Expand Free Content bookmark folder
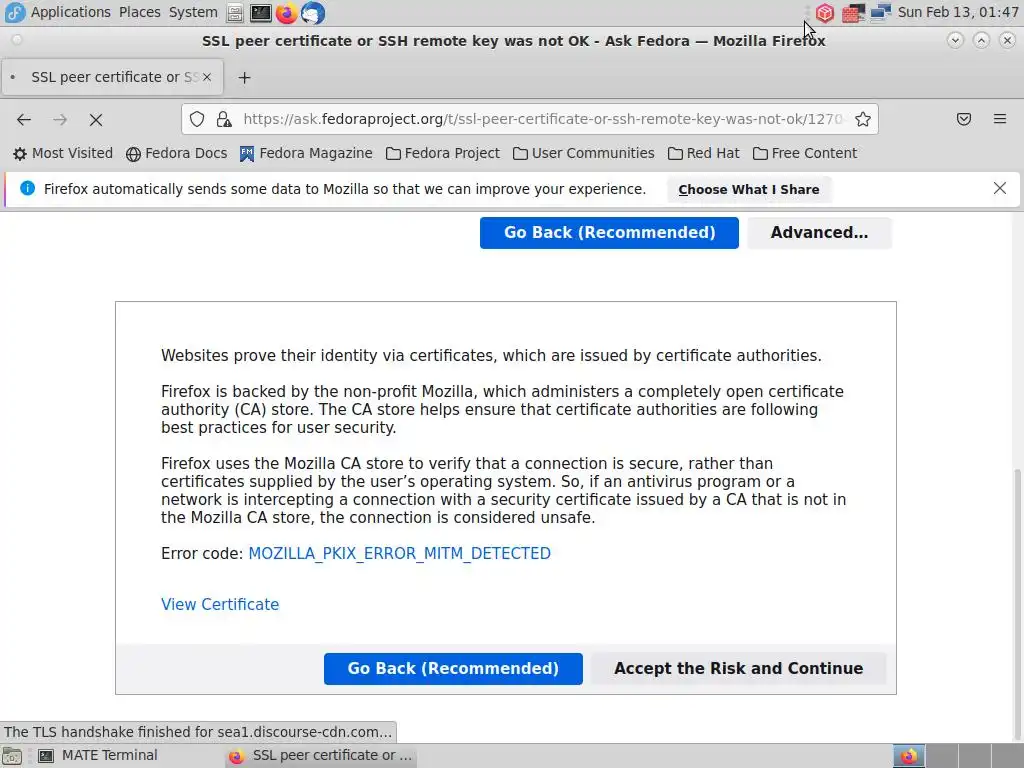Image resolution: width=1024 pixels, height=768 pixels. coord(805,153)
